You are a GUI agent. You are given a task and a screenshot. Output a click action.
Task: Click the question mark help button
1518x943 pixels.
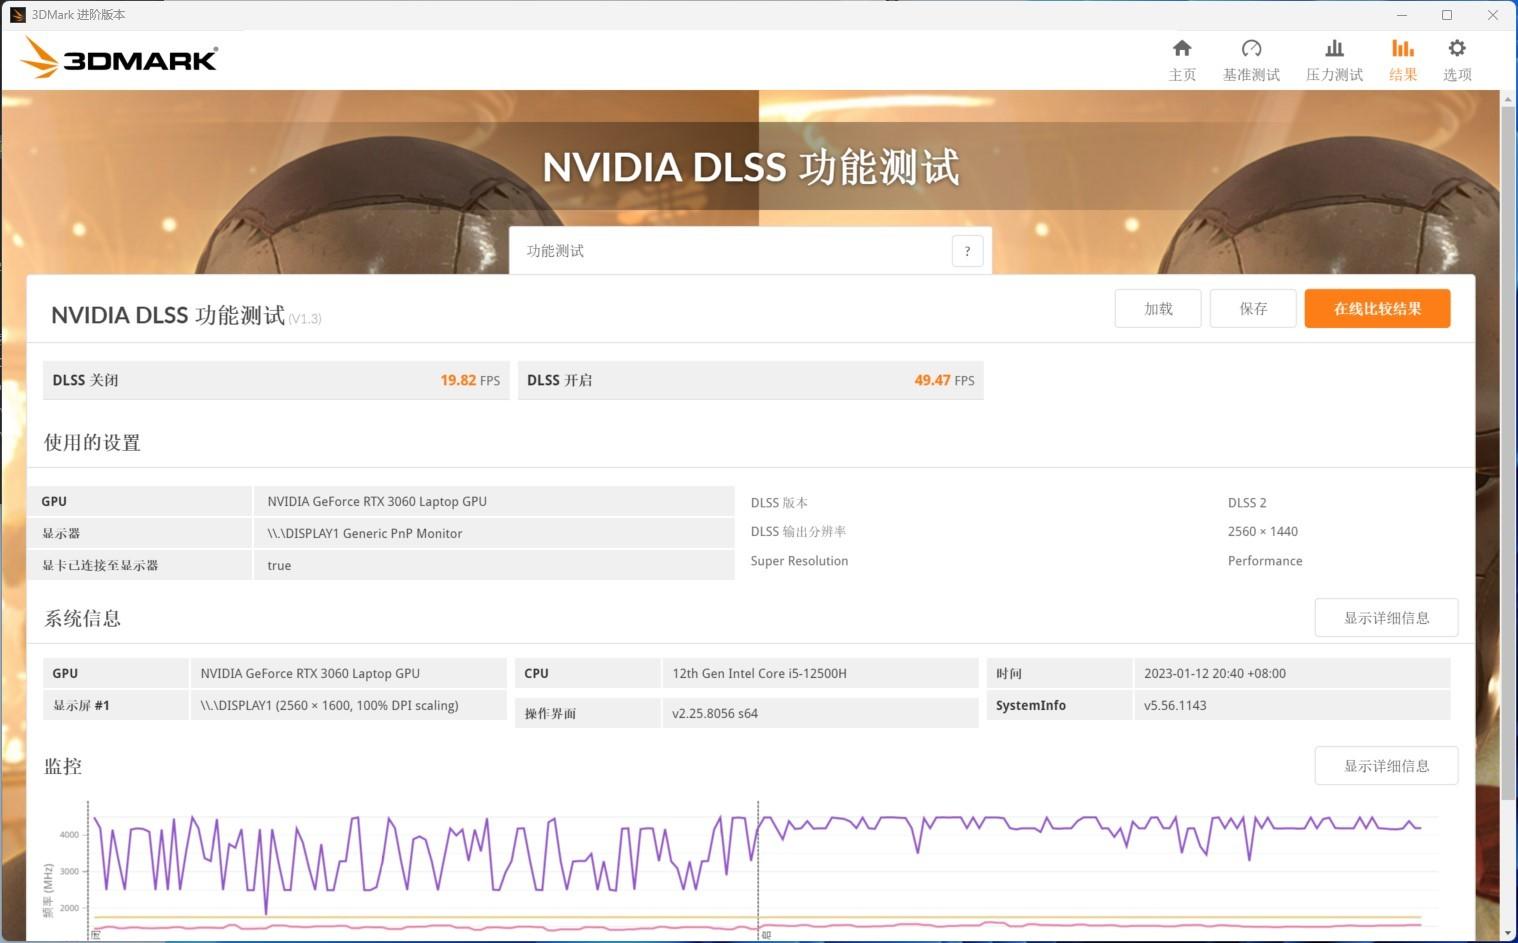tap(967, 251)
